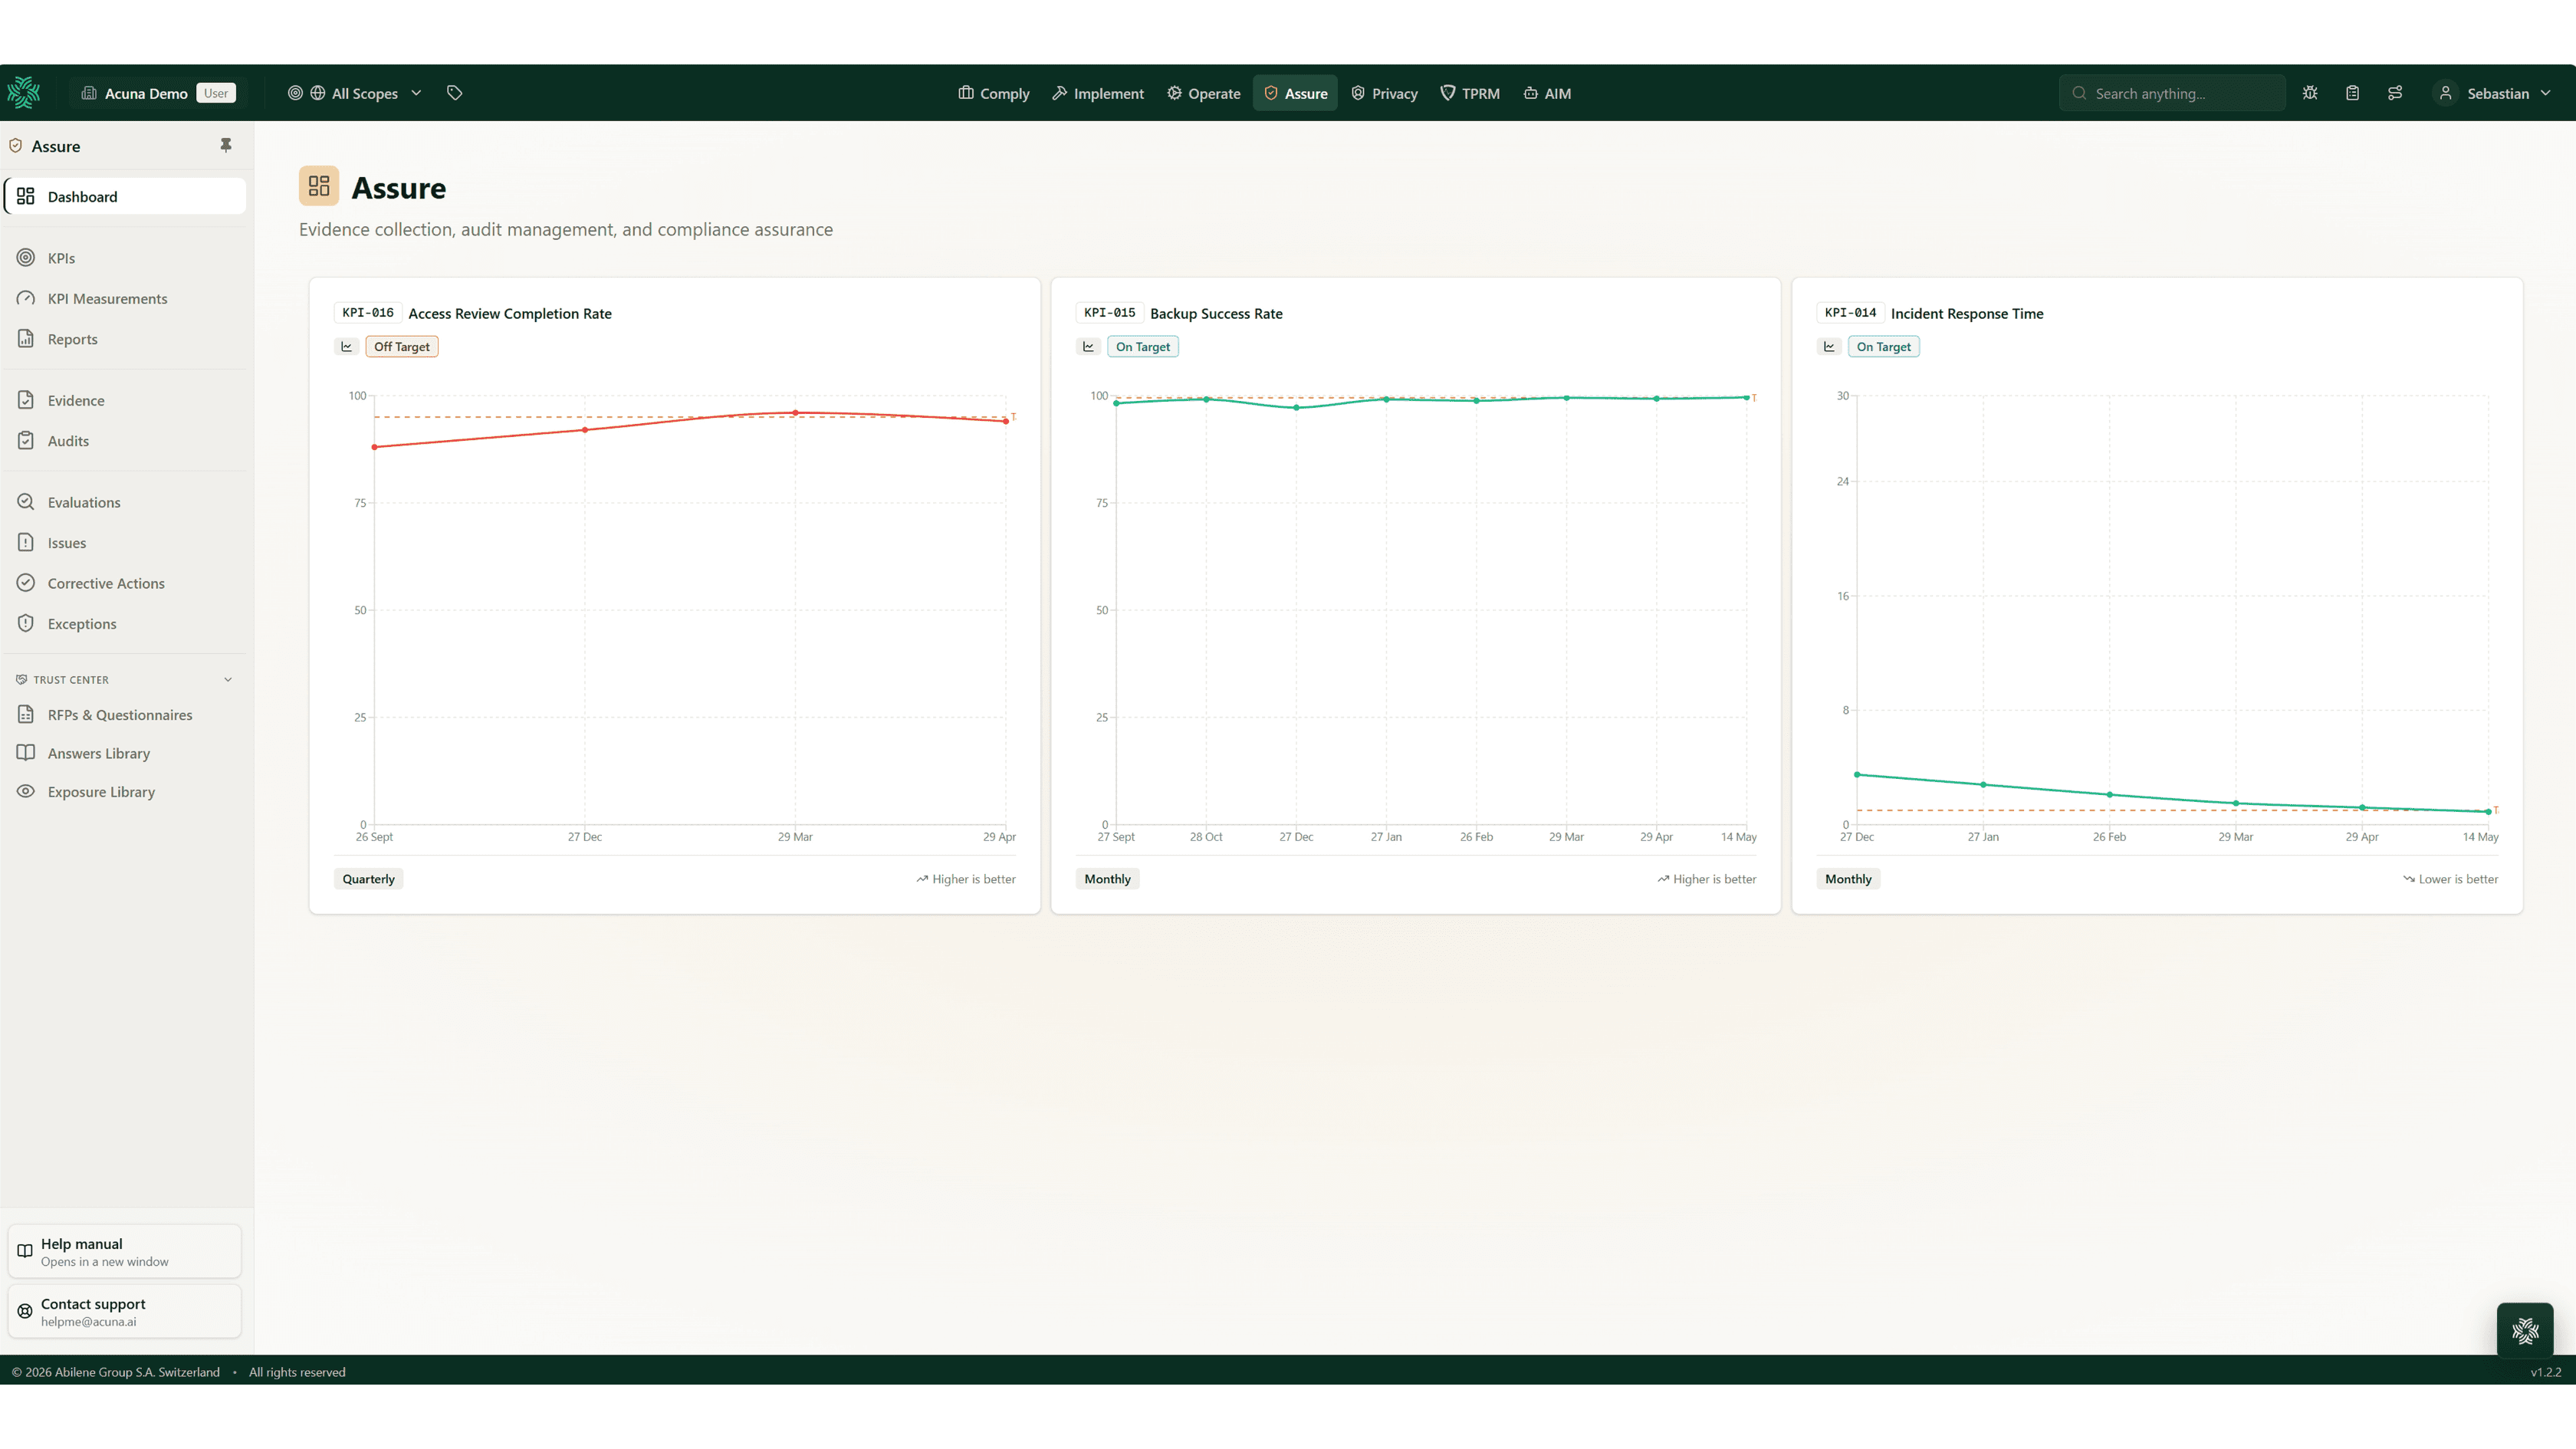The image size is (2576, 1449).
Task: Open the Backup Success Rate title
Action: [1216, 313]
